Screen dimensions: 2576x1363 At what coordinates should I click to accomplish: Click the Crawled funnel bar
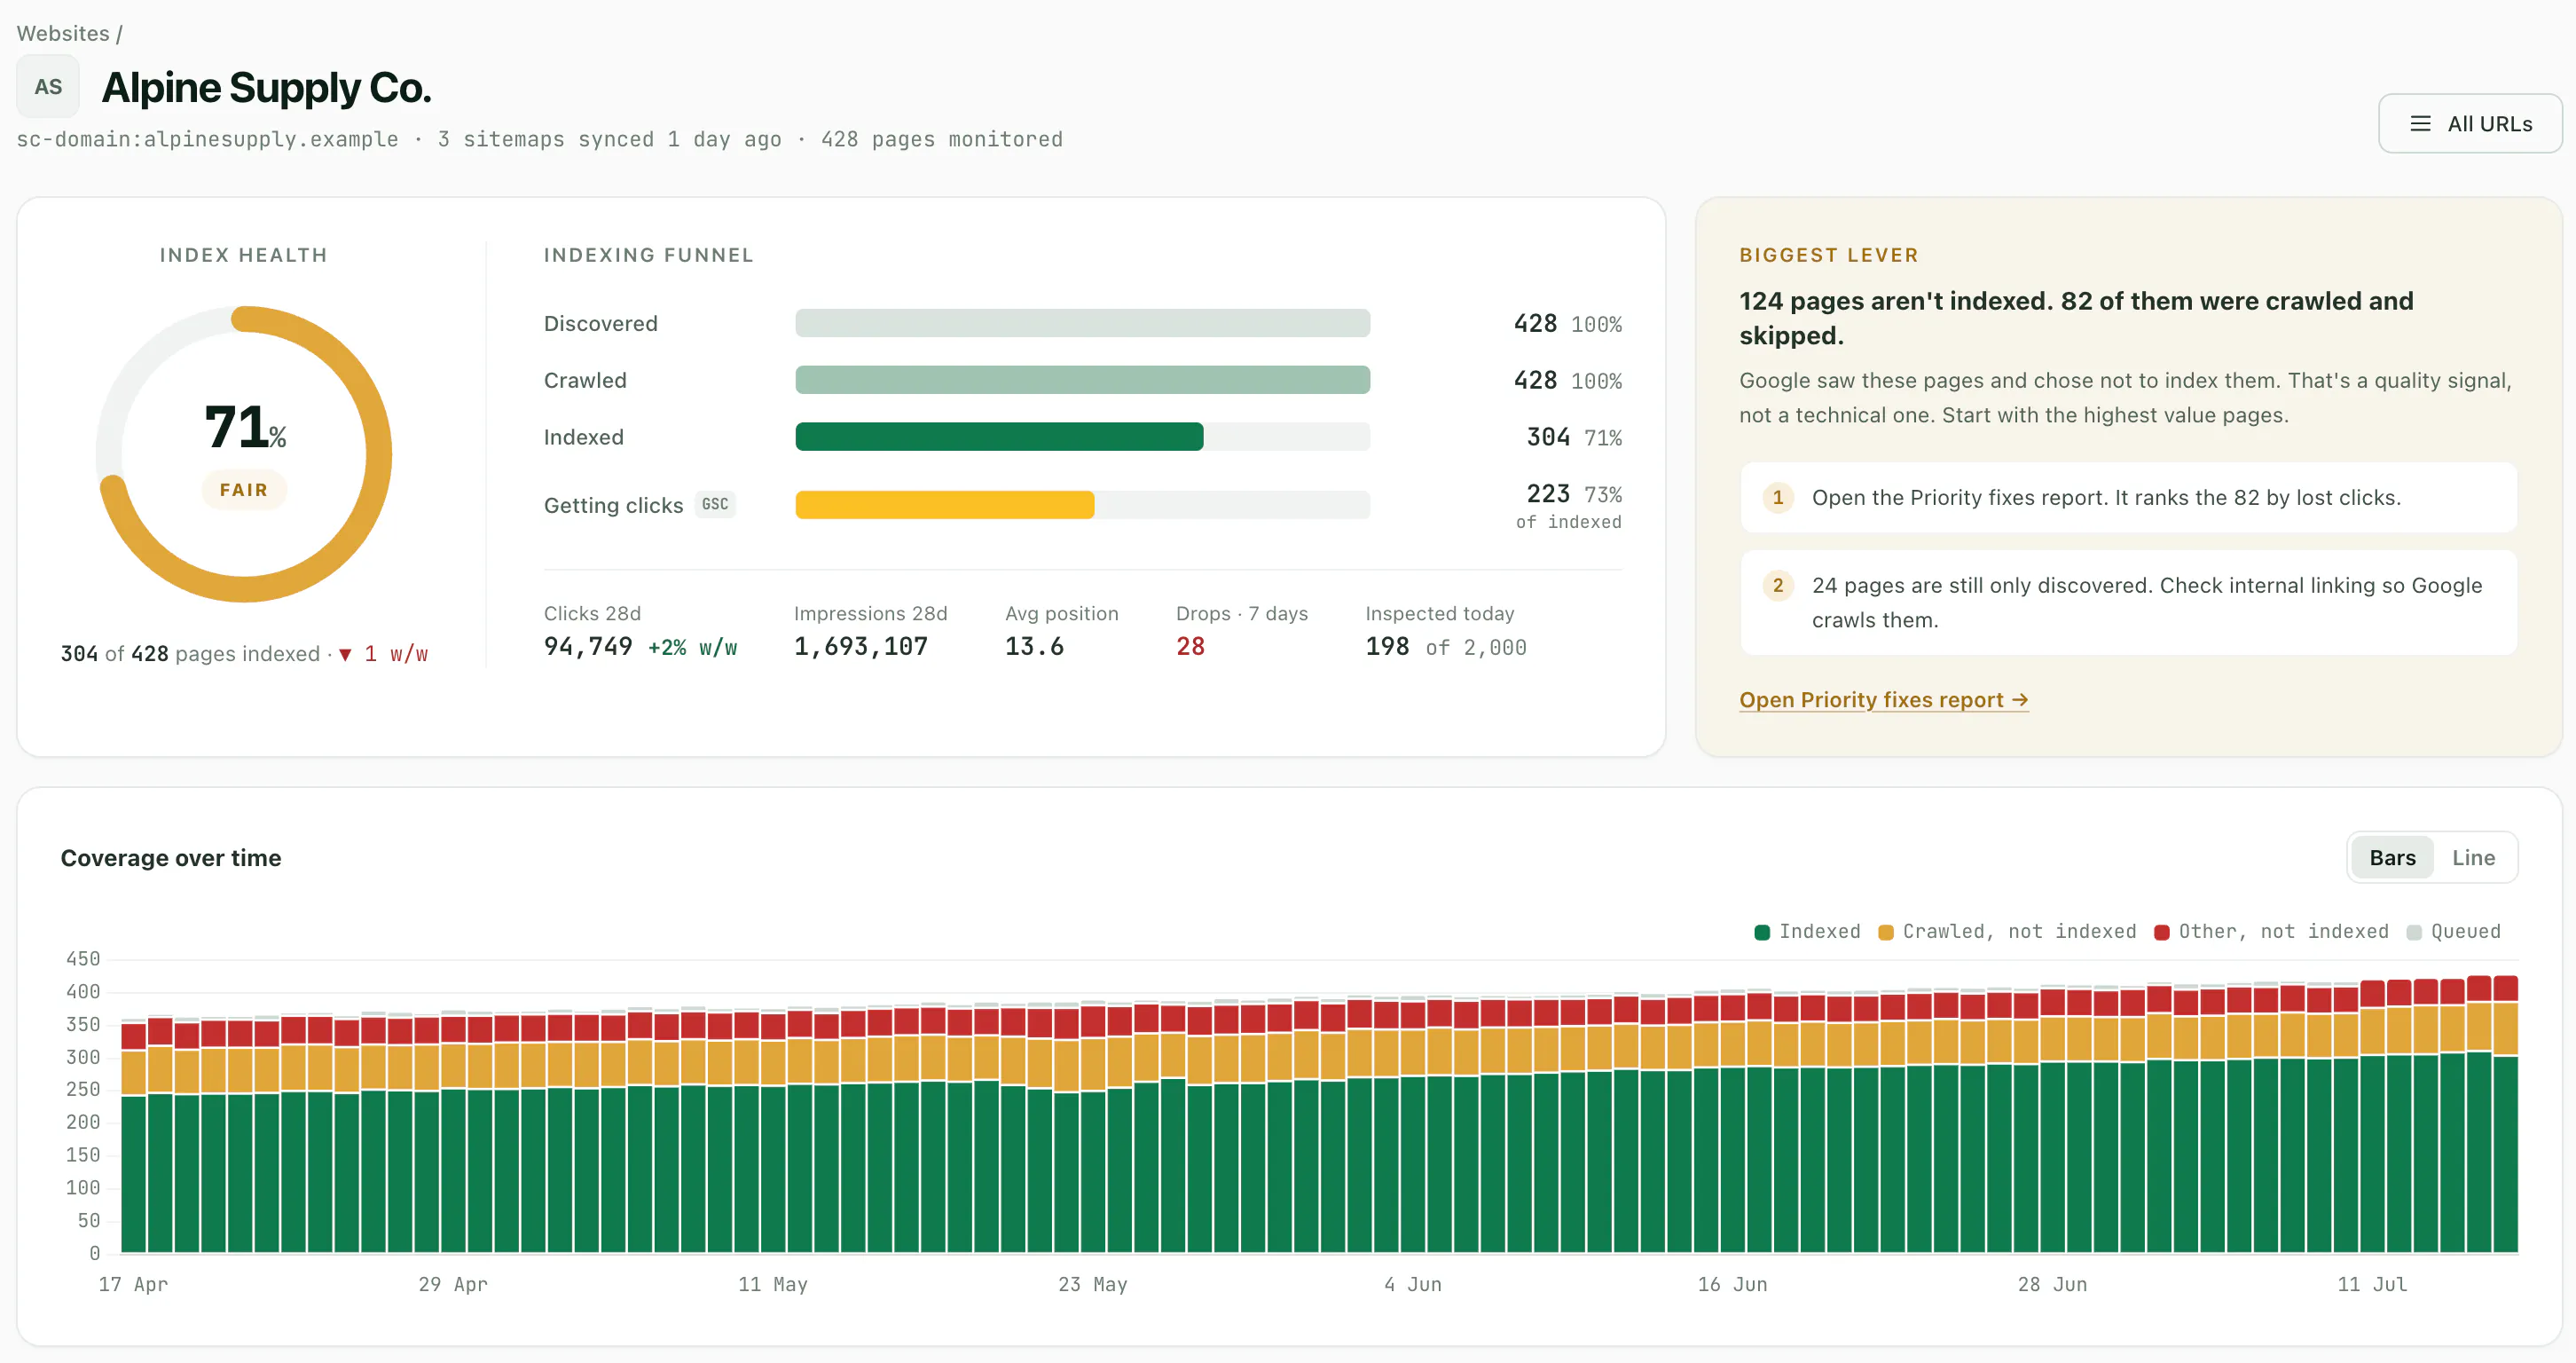pos(1082,380)
